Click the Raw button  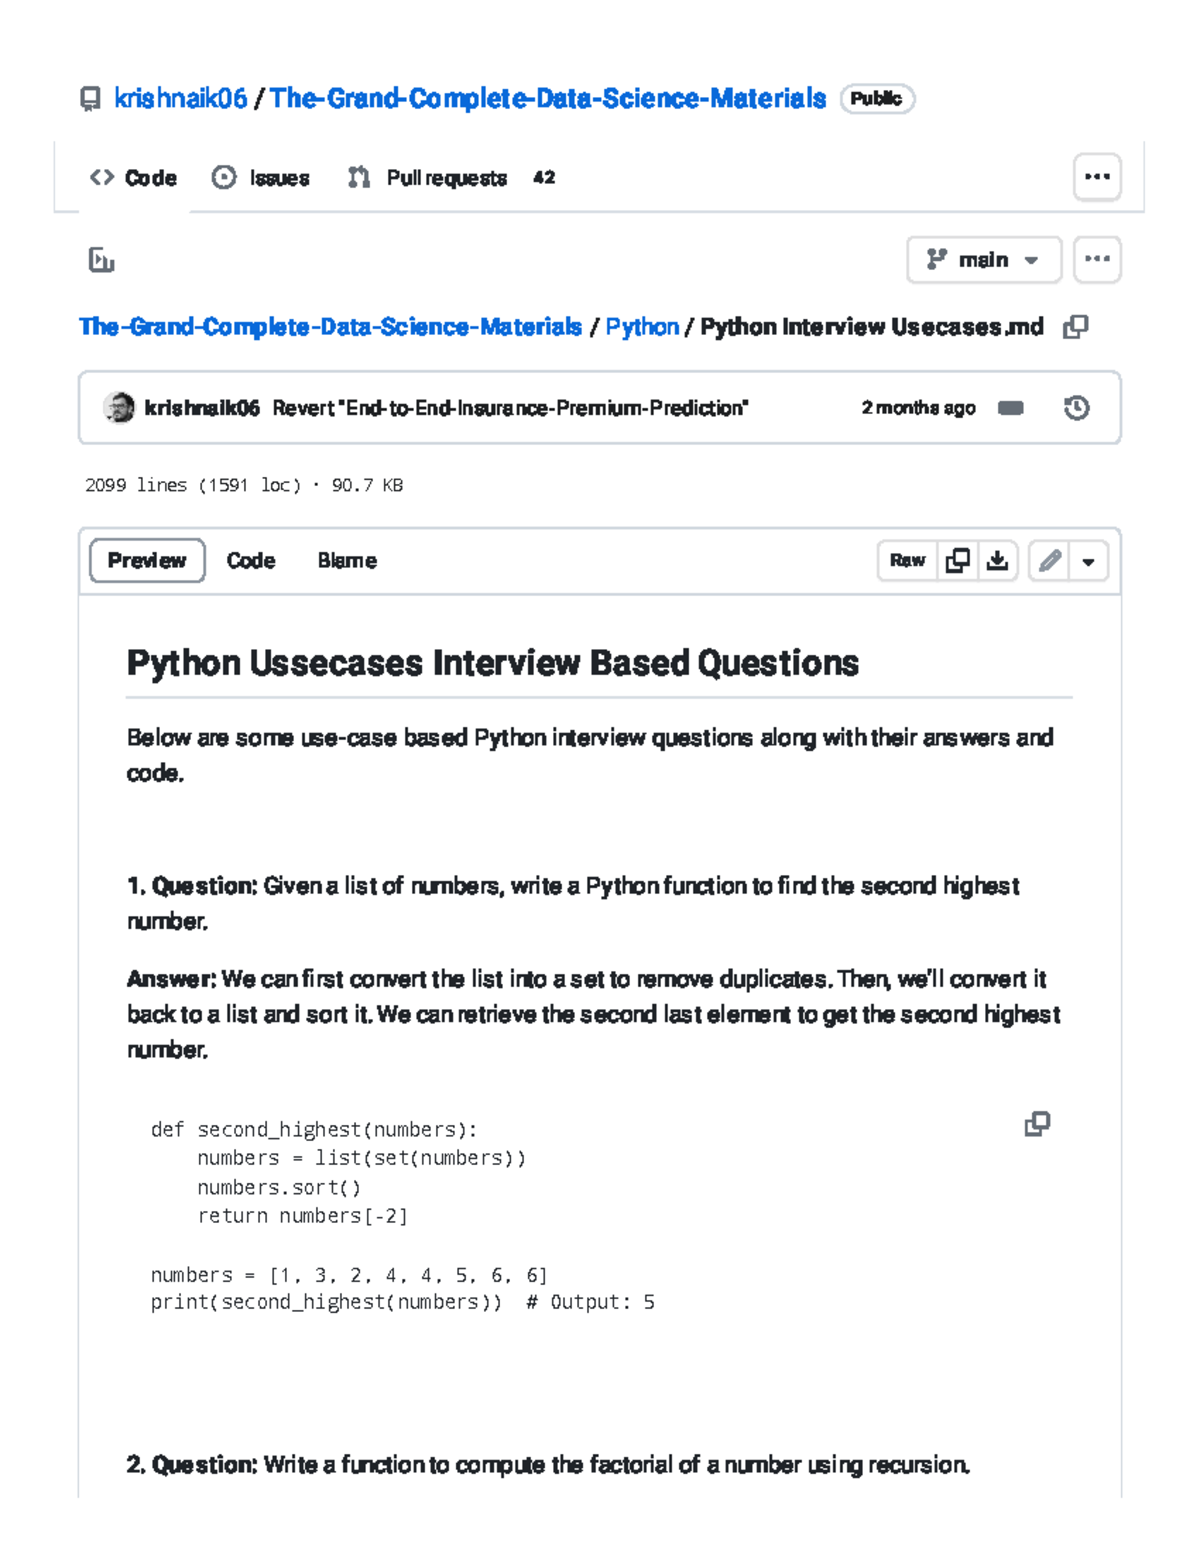click(x=906, y=561)
